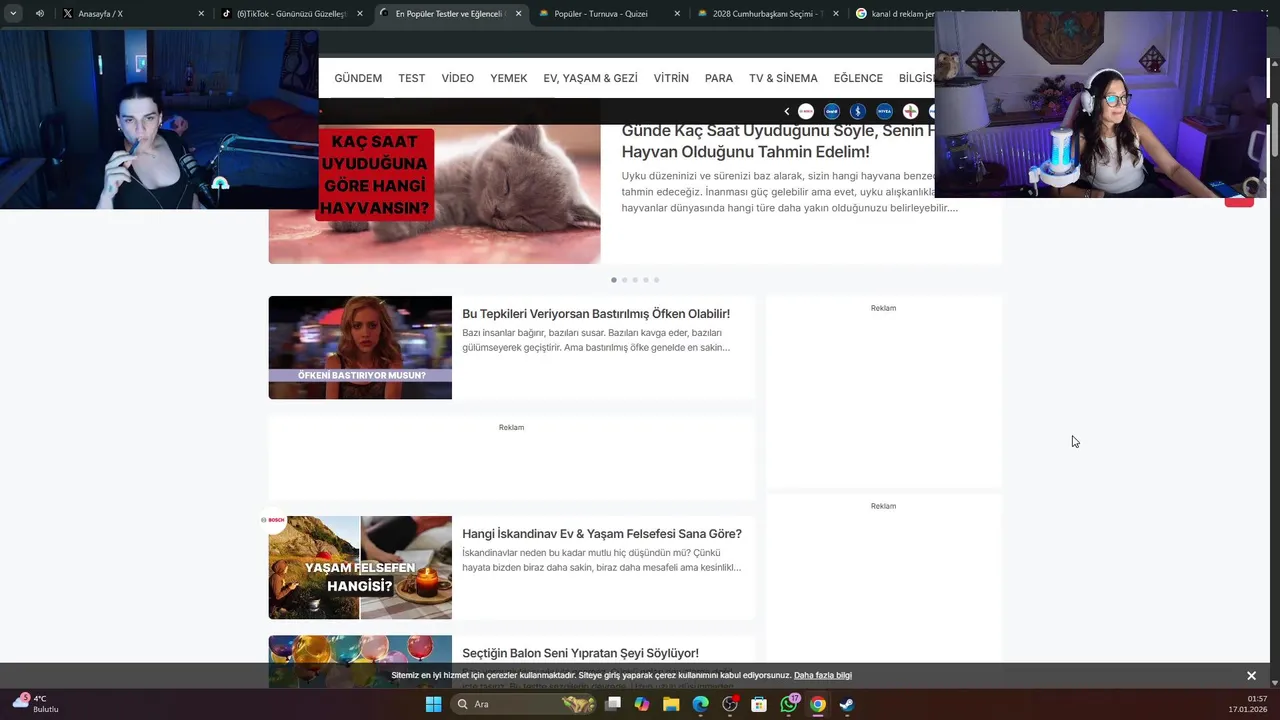This screenshot has height=720, width=1280.
Task: Select the fifth carousel pagination dot
Action: click(x=656, y=280)
